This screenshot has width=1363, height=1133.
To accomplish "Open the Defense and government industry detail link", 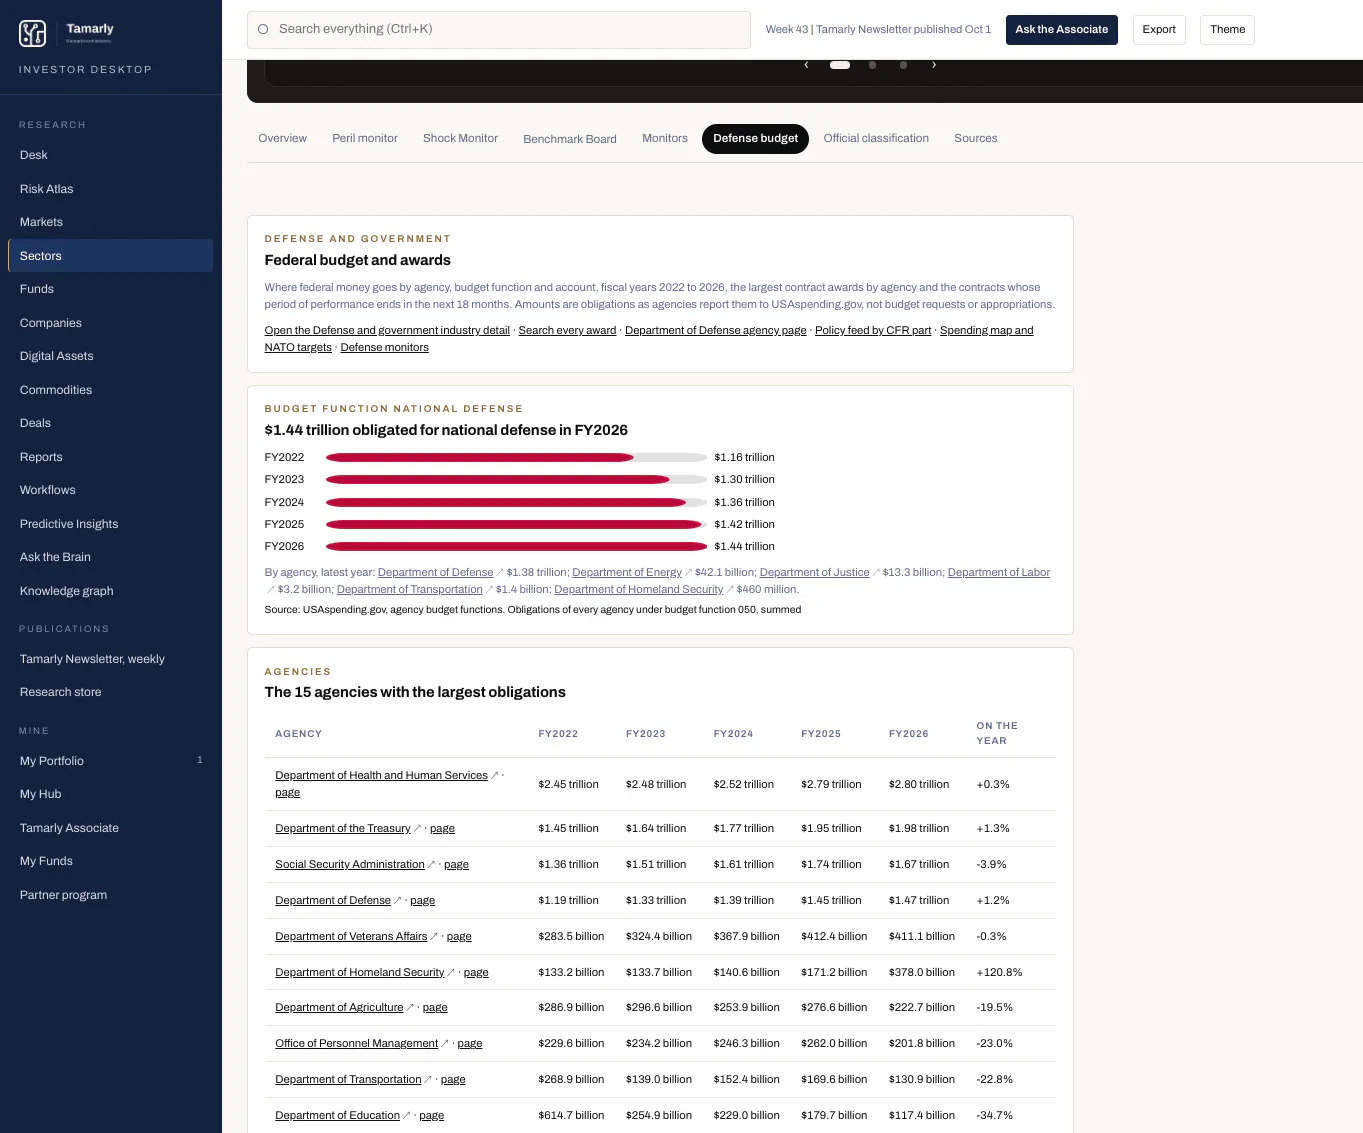I will pos(387,330).
